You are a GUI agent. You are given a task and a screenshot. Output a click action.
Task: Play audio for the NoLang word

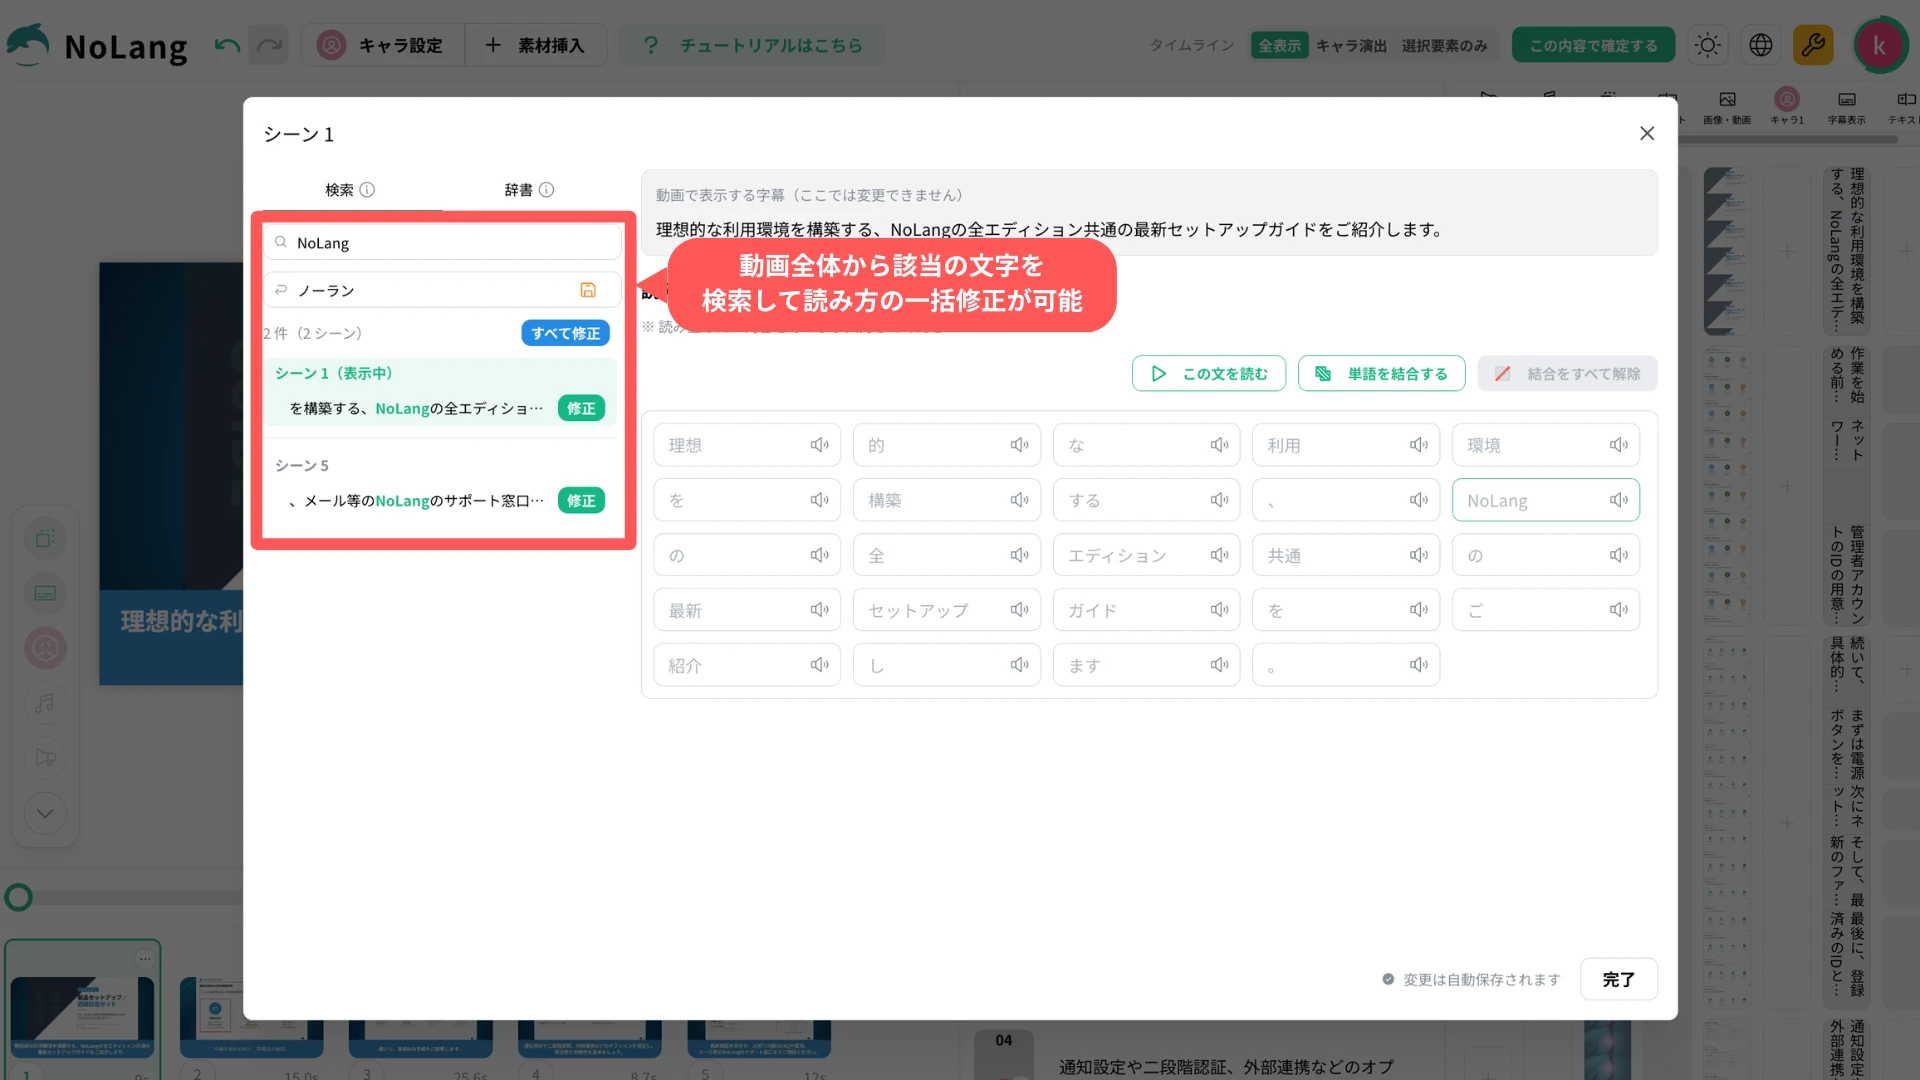(x=1618, y=500)
